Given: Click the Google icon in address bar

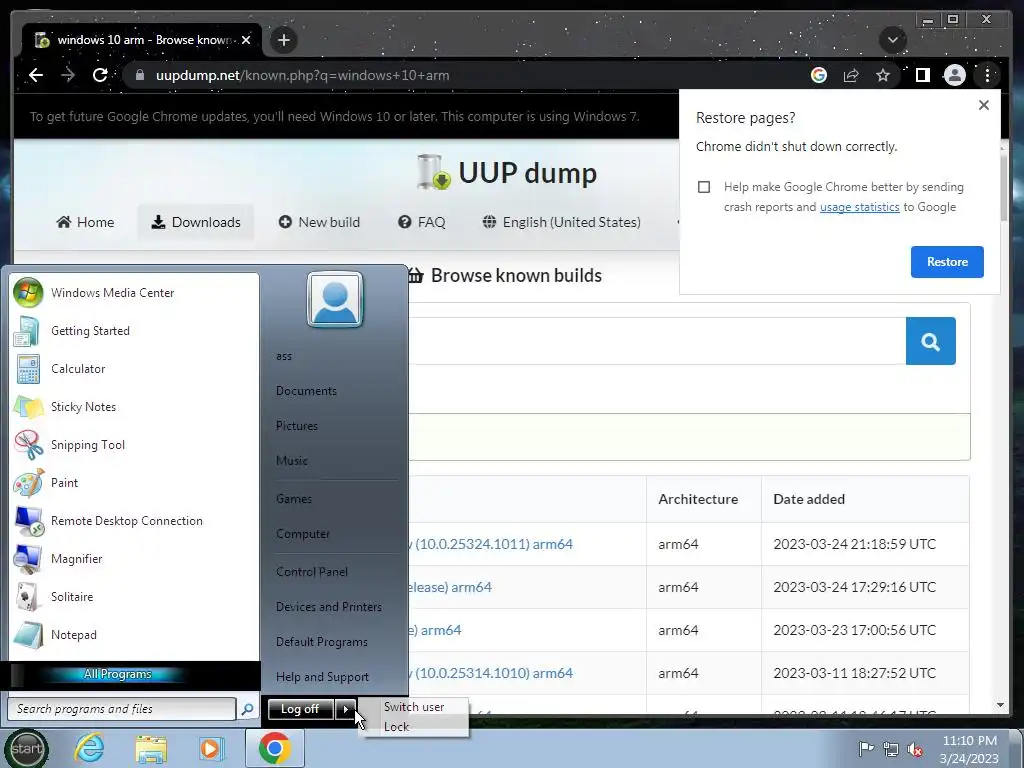Looking at the screenshot, I should (x=819, y=75).
